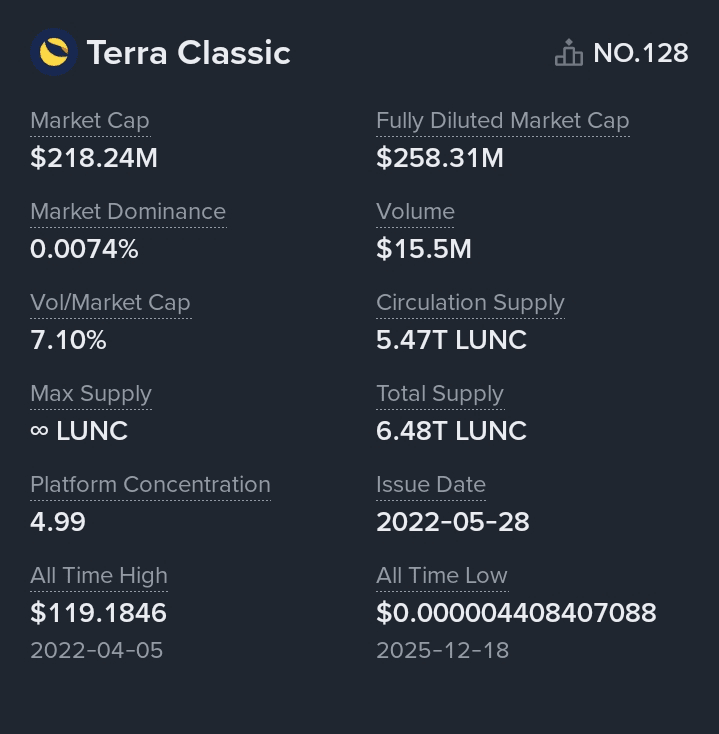Click the Volume label

pyautogui.click(x=415, y=212)
